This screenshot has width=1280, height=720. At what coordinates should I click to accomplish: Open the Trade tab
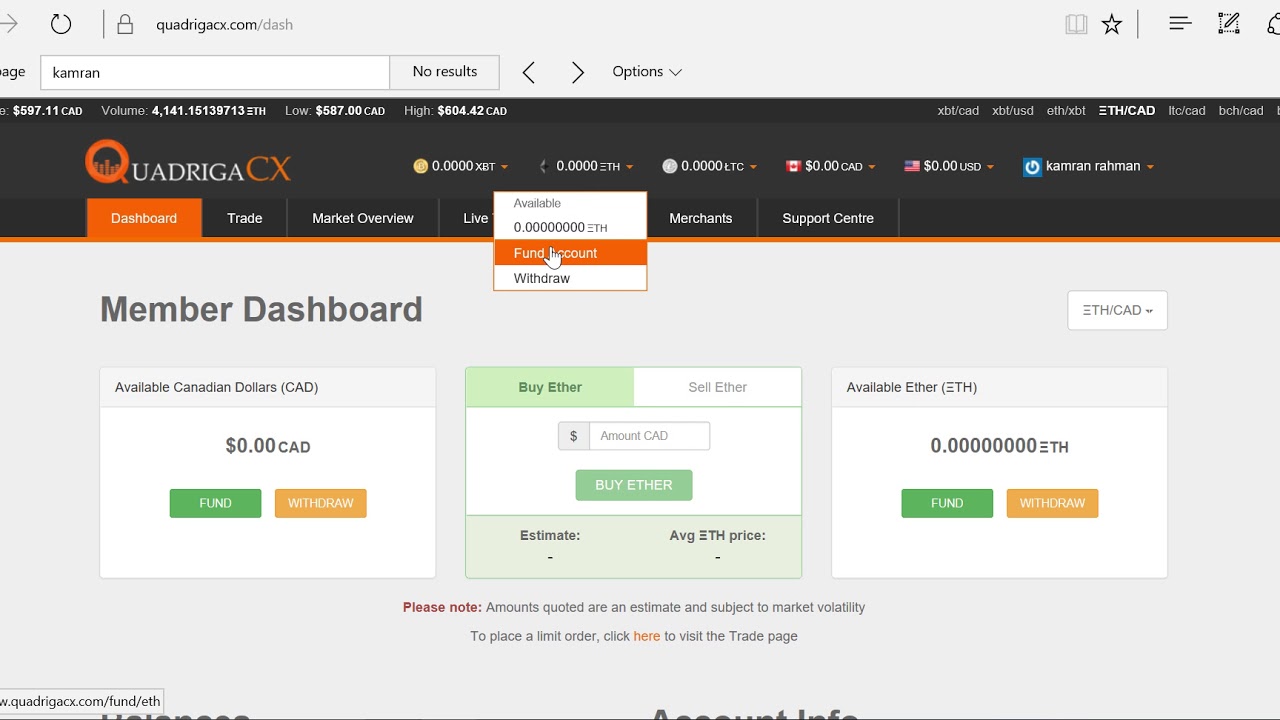(245, 218)
